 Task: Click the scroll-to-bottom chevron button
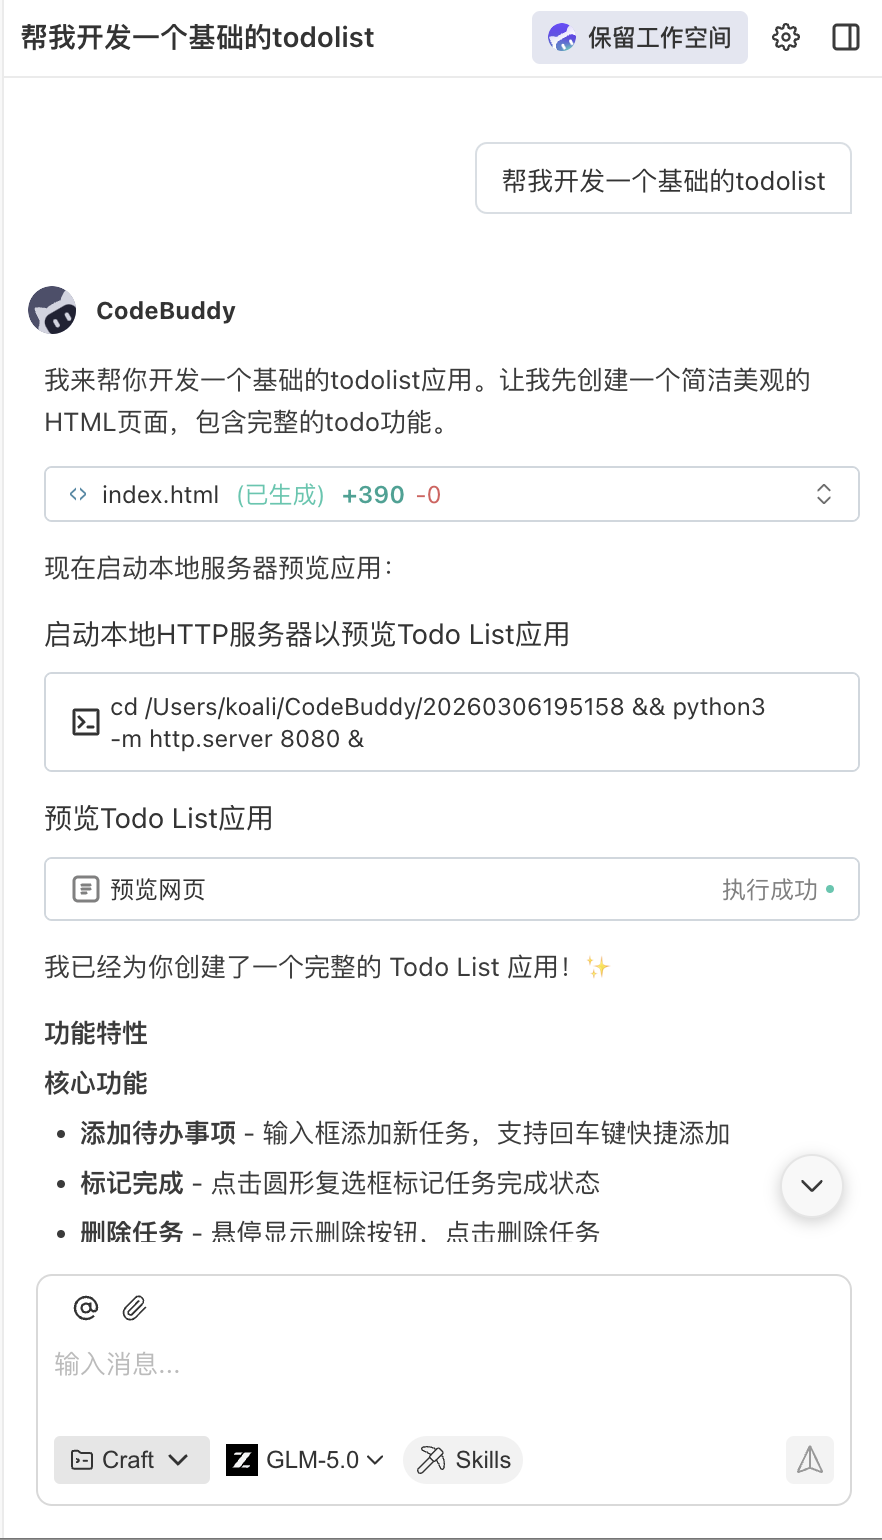[x=811, y=1186]
